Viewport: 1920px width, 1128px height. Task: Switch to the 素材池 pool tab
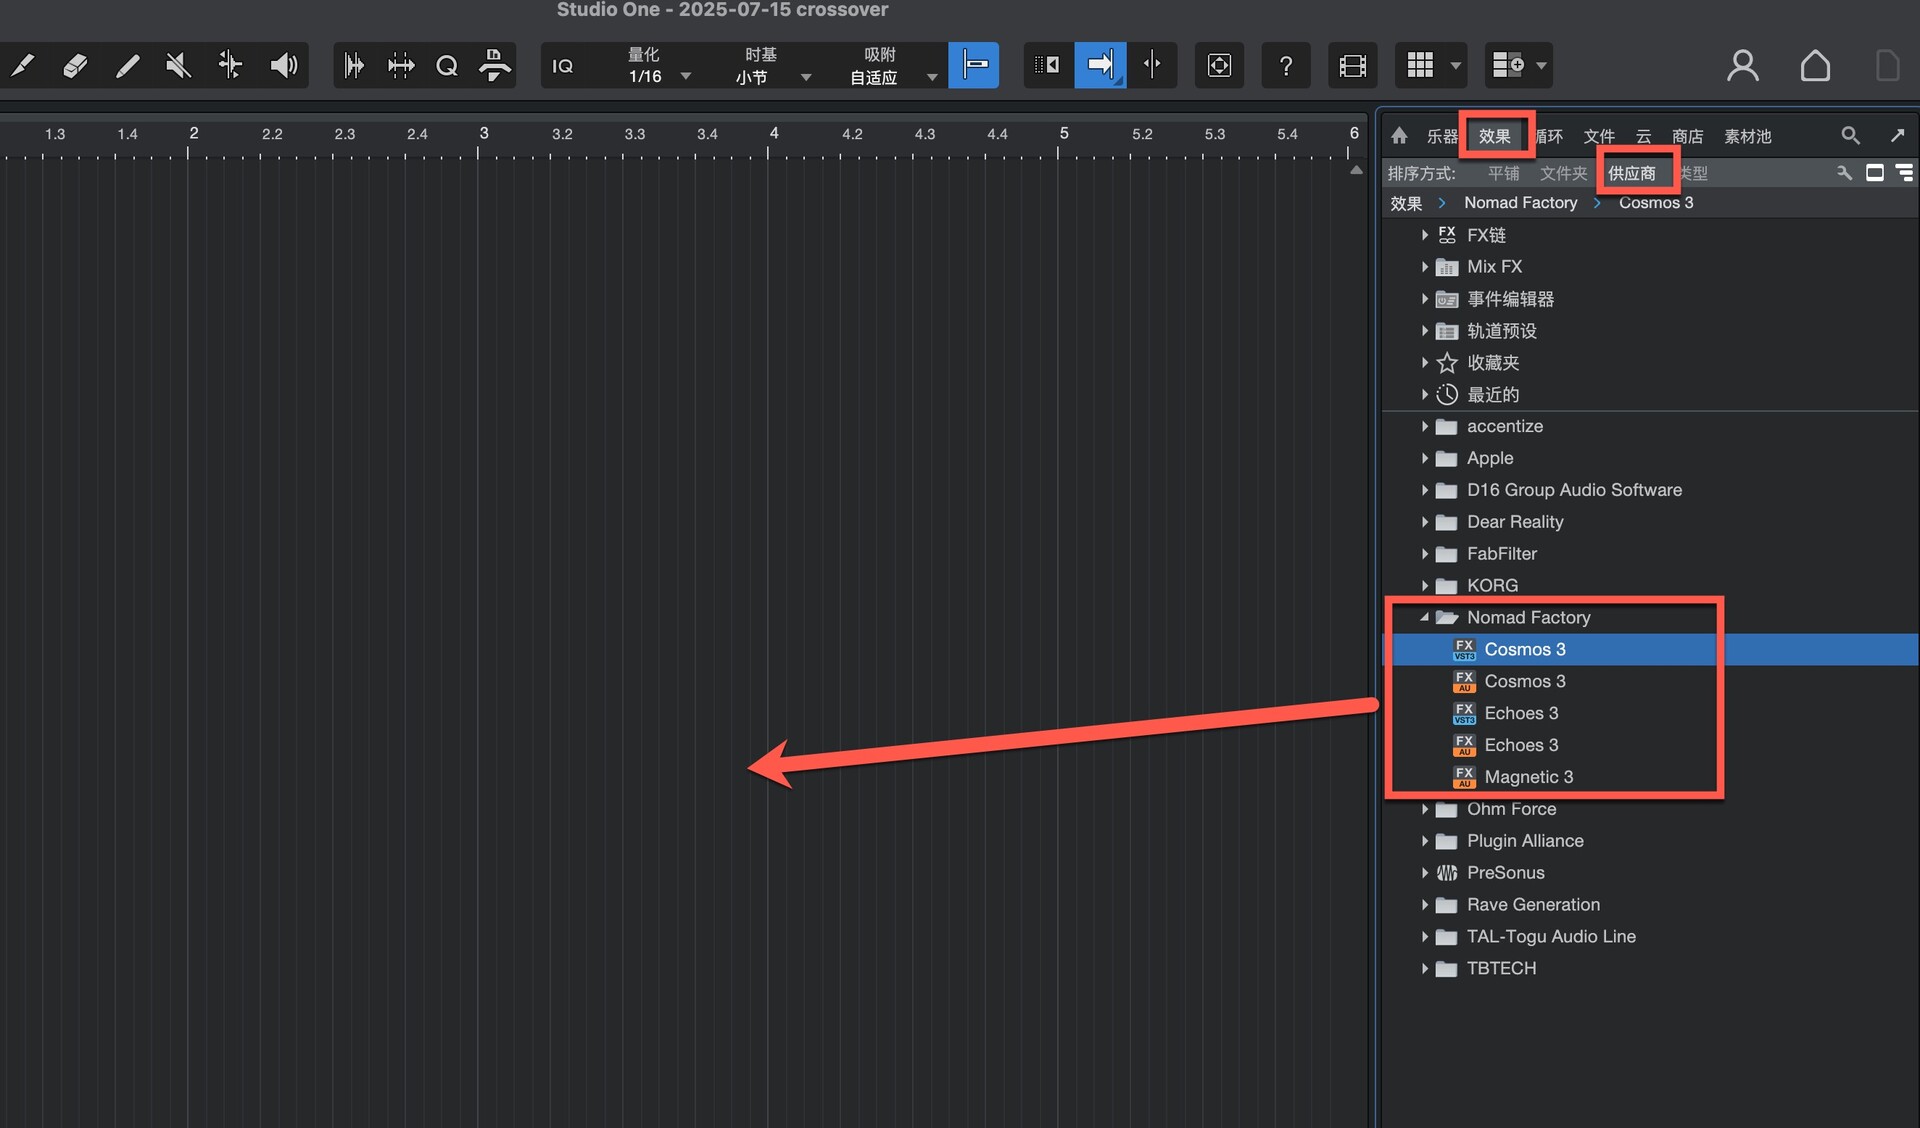[1747, 136]
